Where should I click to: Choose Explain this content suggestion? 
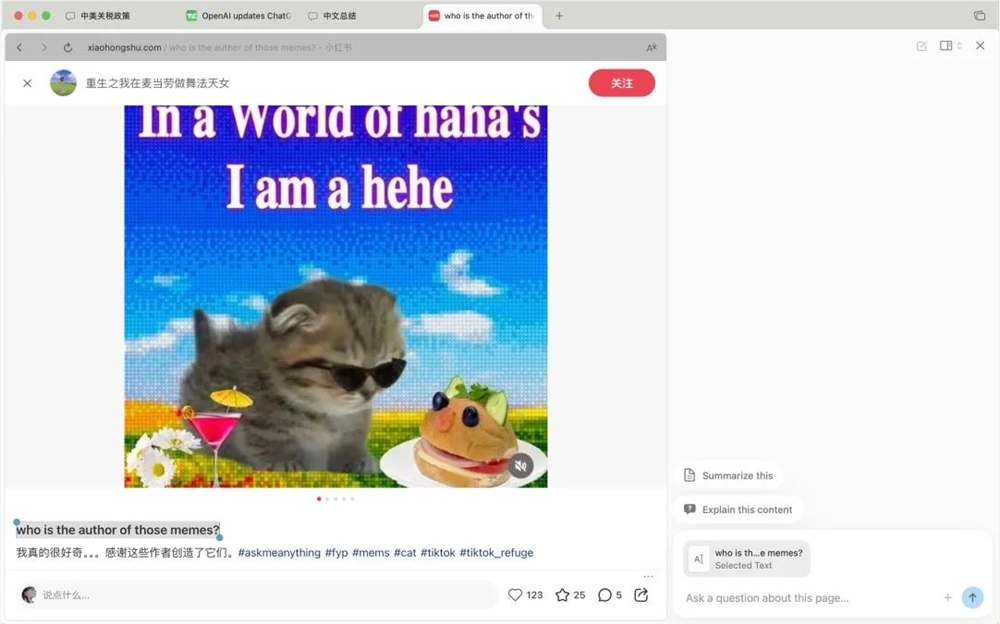pyautogui.click(x=738, y=509)
